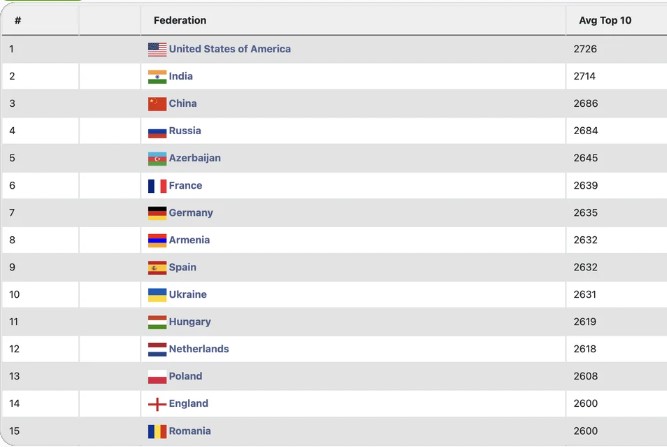
Task: Click the India flag icon
Action: (x=157, y=76)
